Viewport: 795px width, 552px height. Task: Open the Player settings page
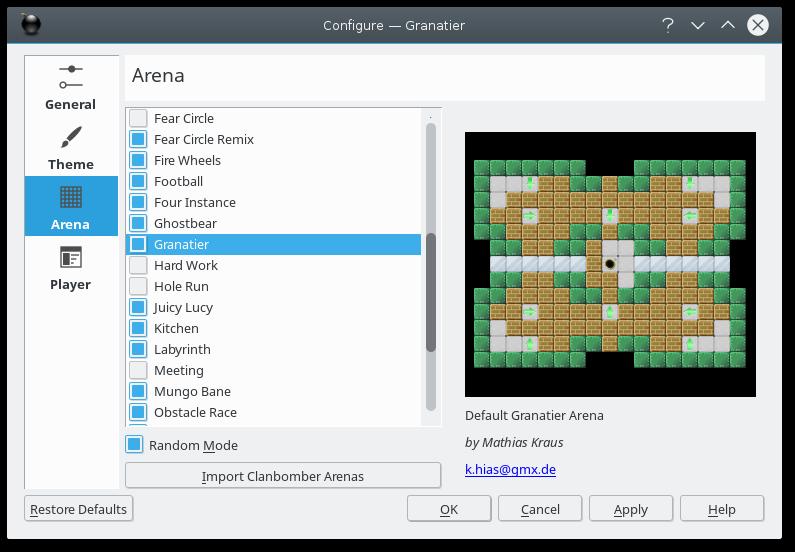[71, 266]
